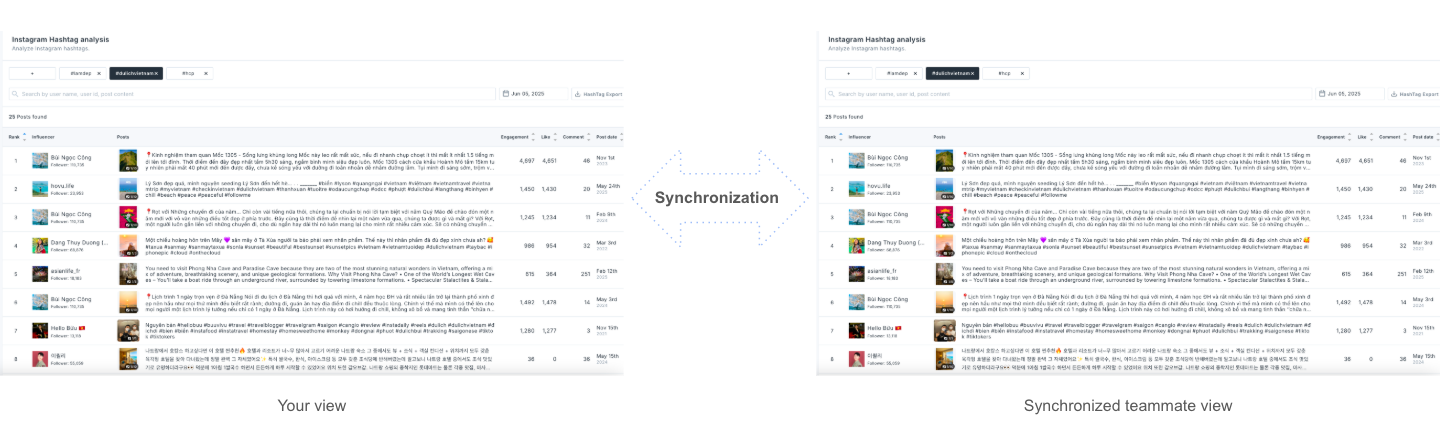Image resolution: width=1440 pixels, height=446 pixels.
Task: Remove #hcp tag in Synchronized teammate view
Action: tap(1022, 73)
